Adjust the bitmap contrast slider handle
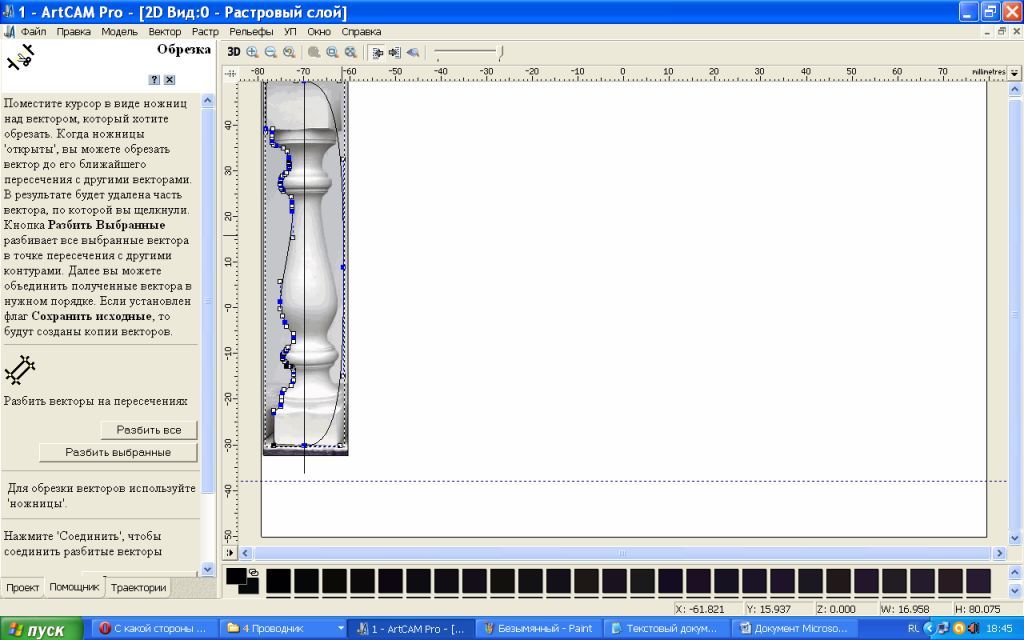The image size is (1024, 640). 501,54
